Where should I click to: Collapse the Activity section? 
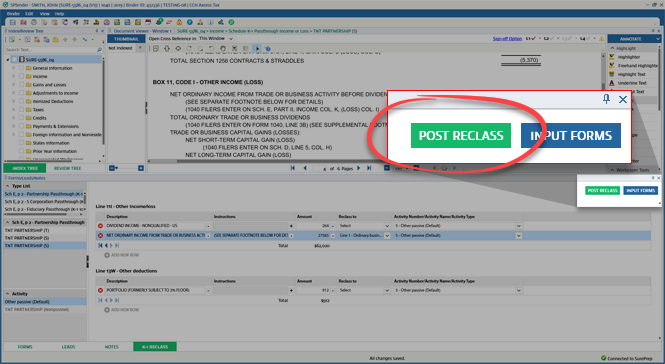point(7,294)
